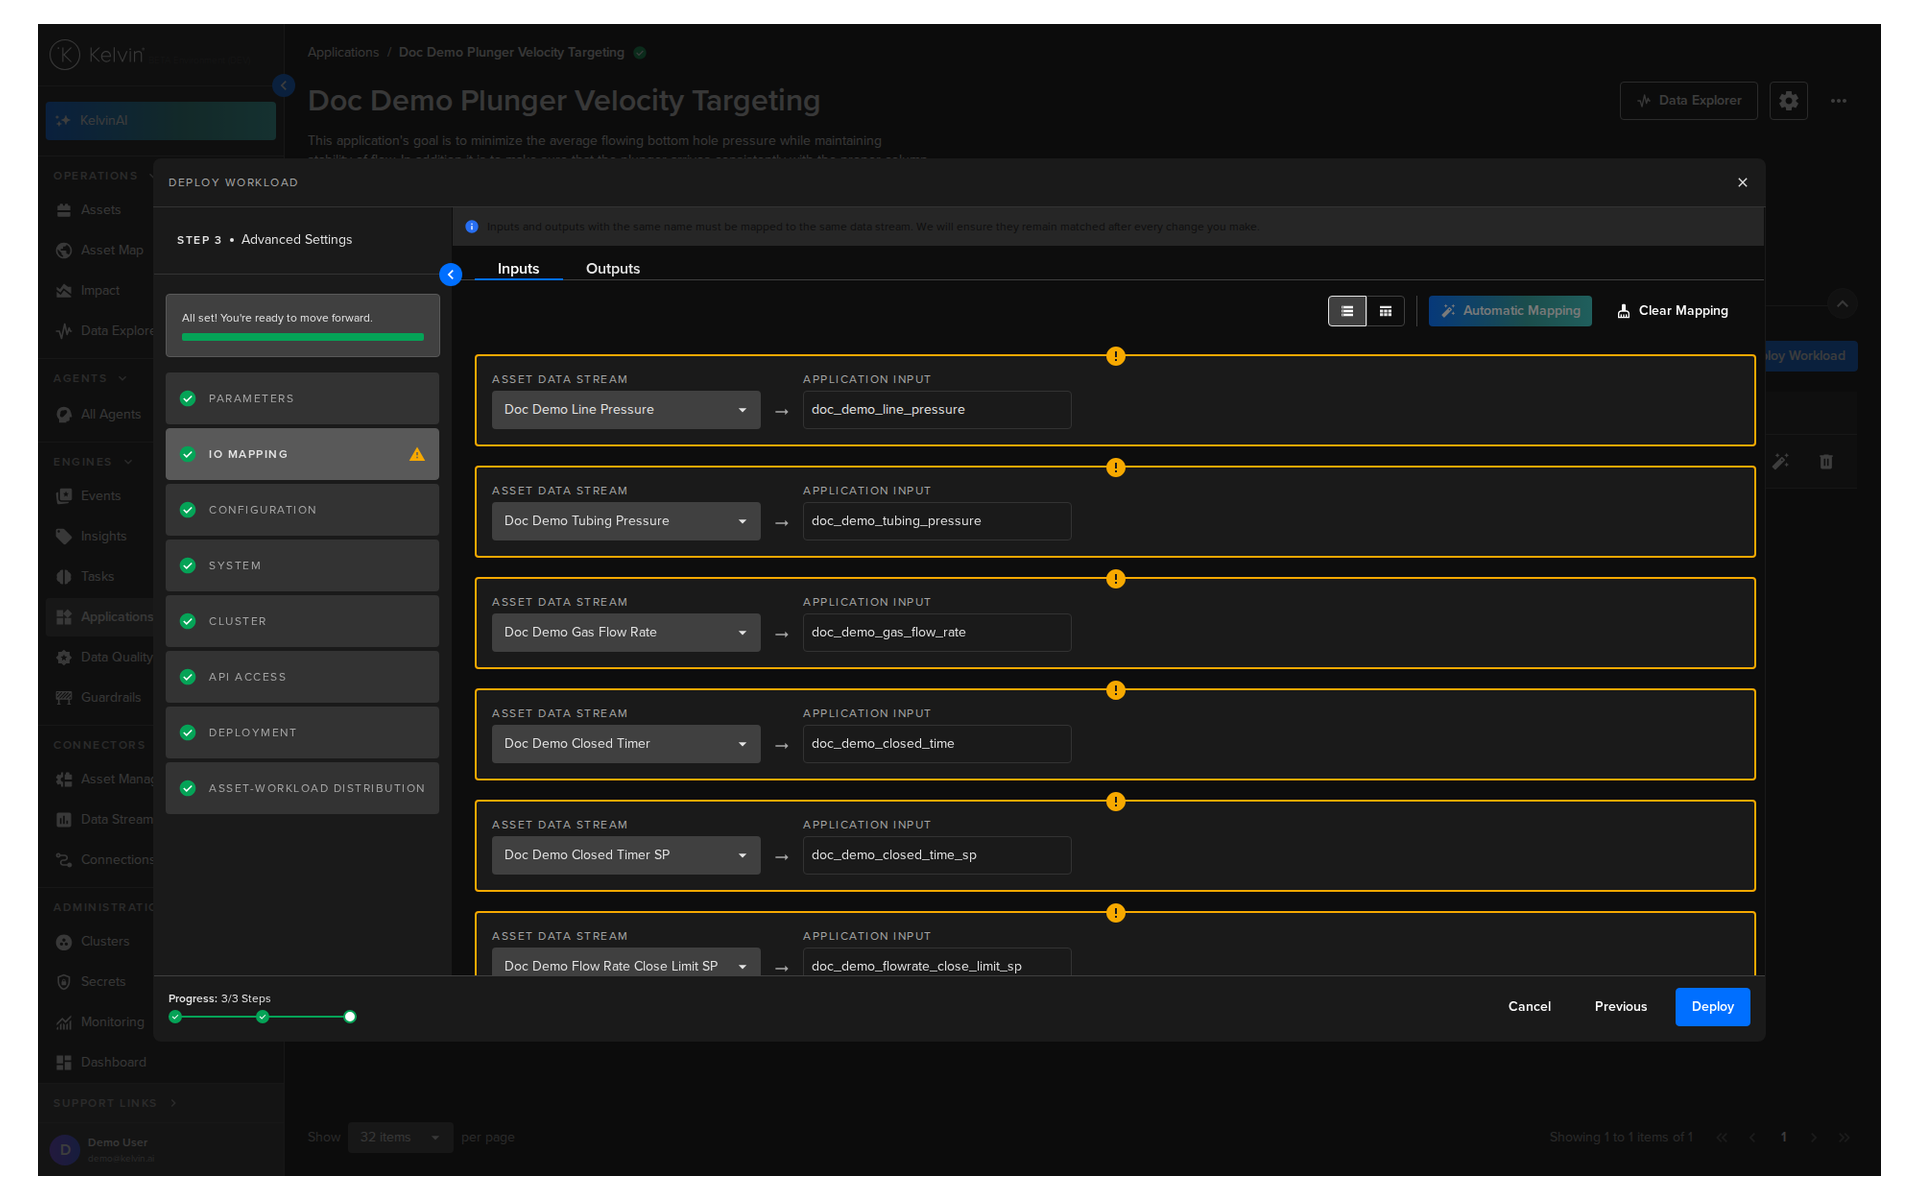
Task: Click the Kelvin logo
Action: 98,55
